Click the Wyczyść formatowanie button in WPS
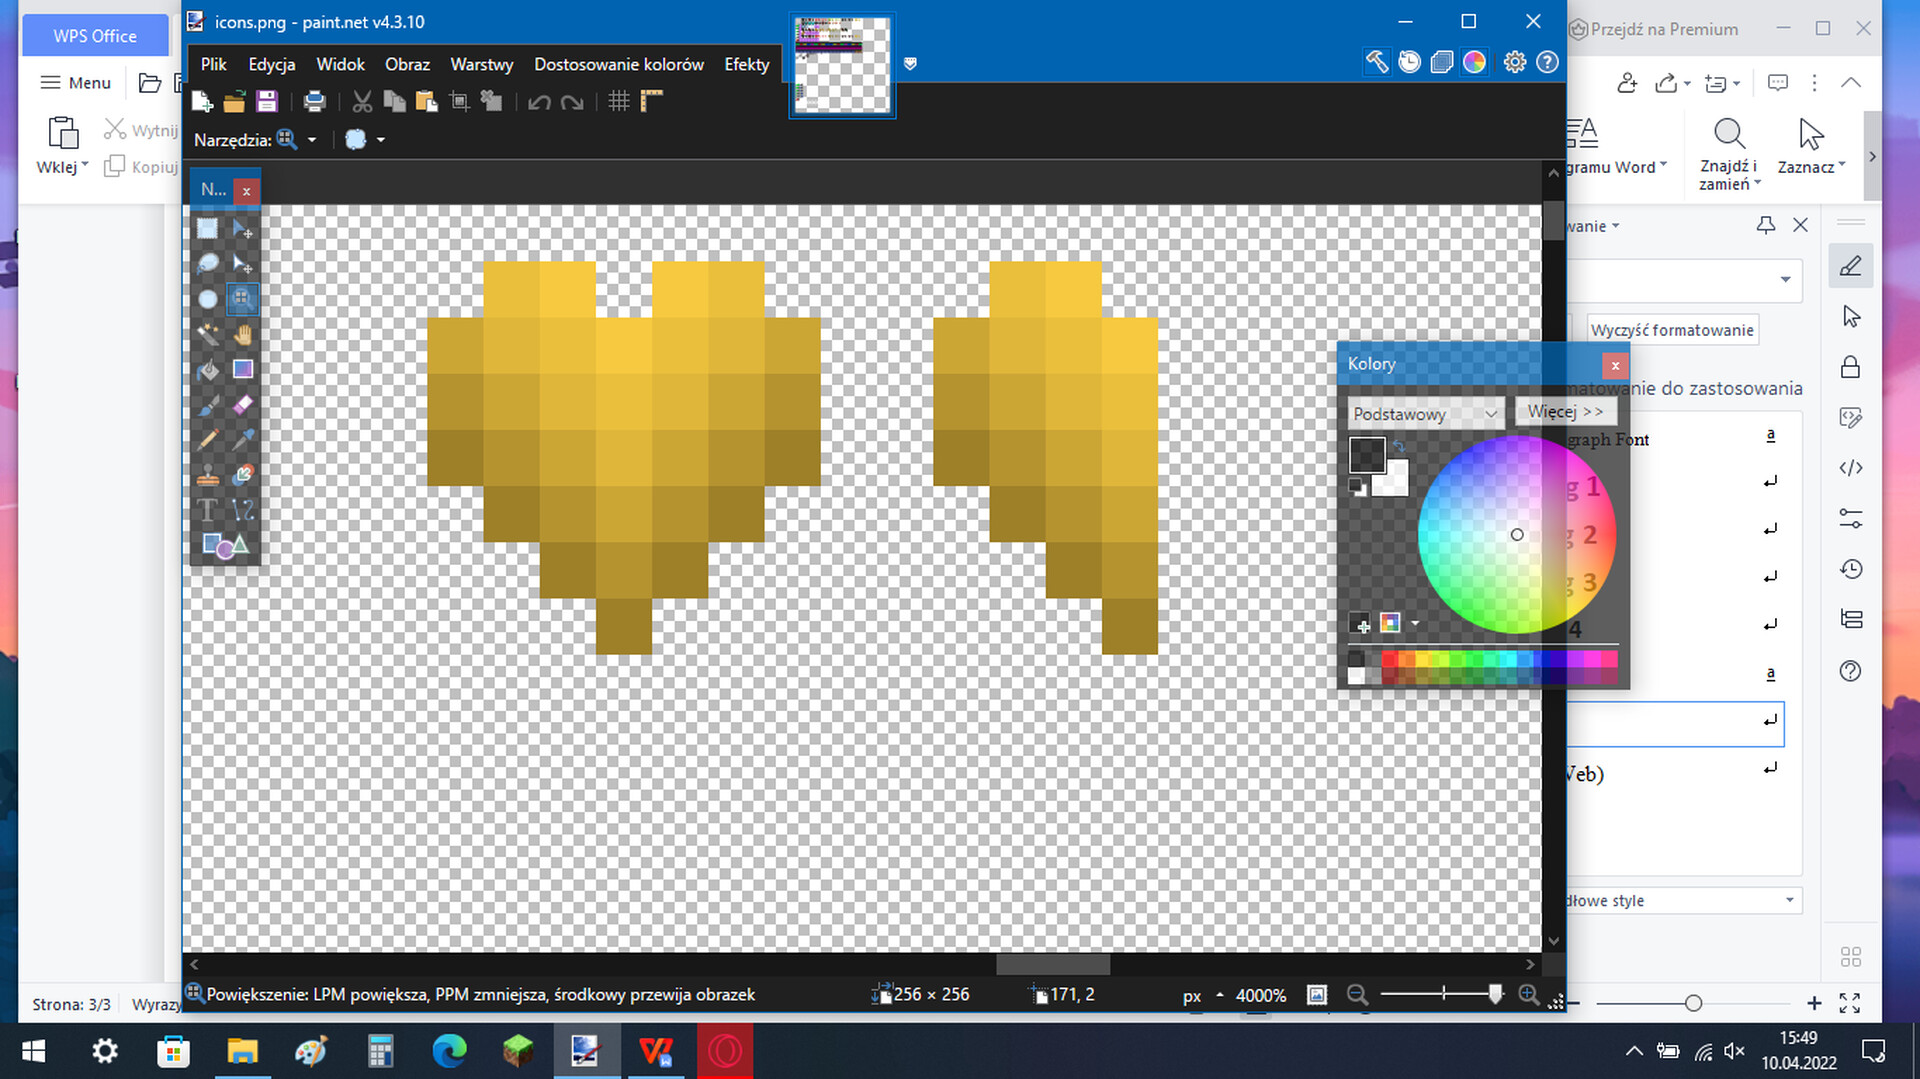 coord(1671,329)
